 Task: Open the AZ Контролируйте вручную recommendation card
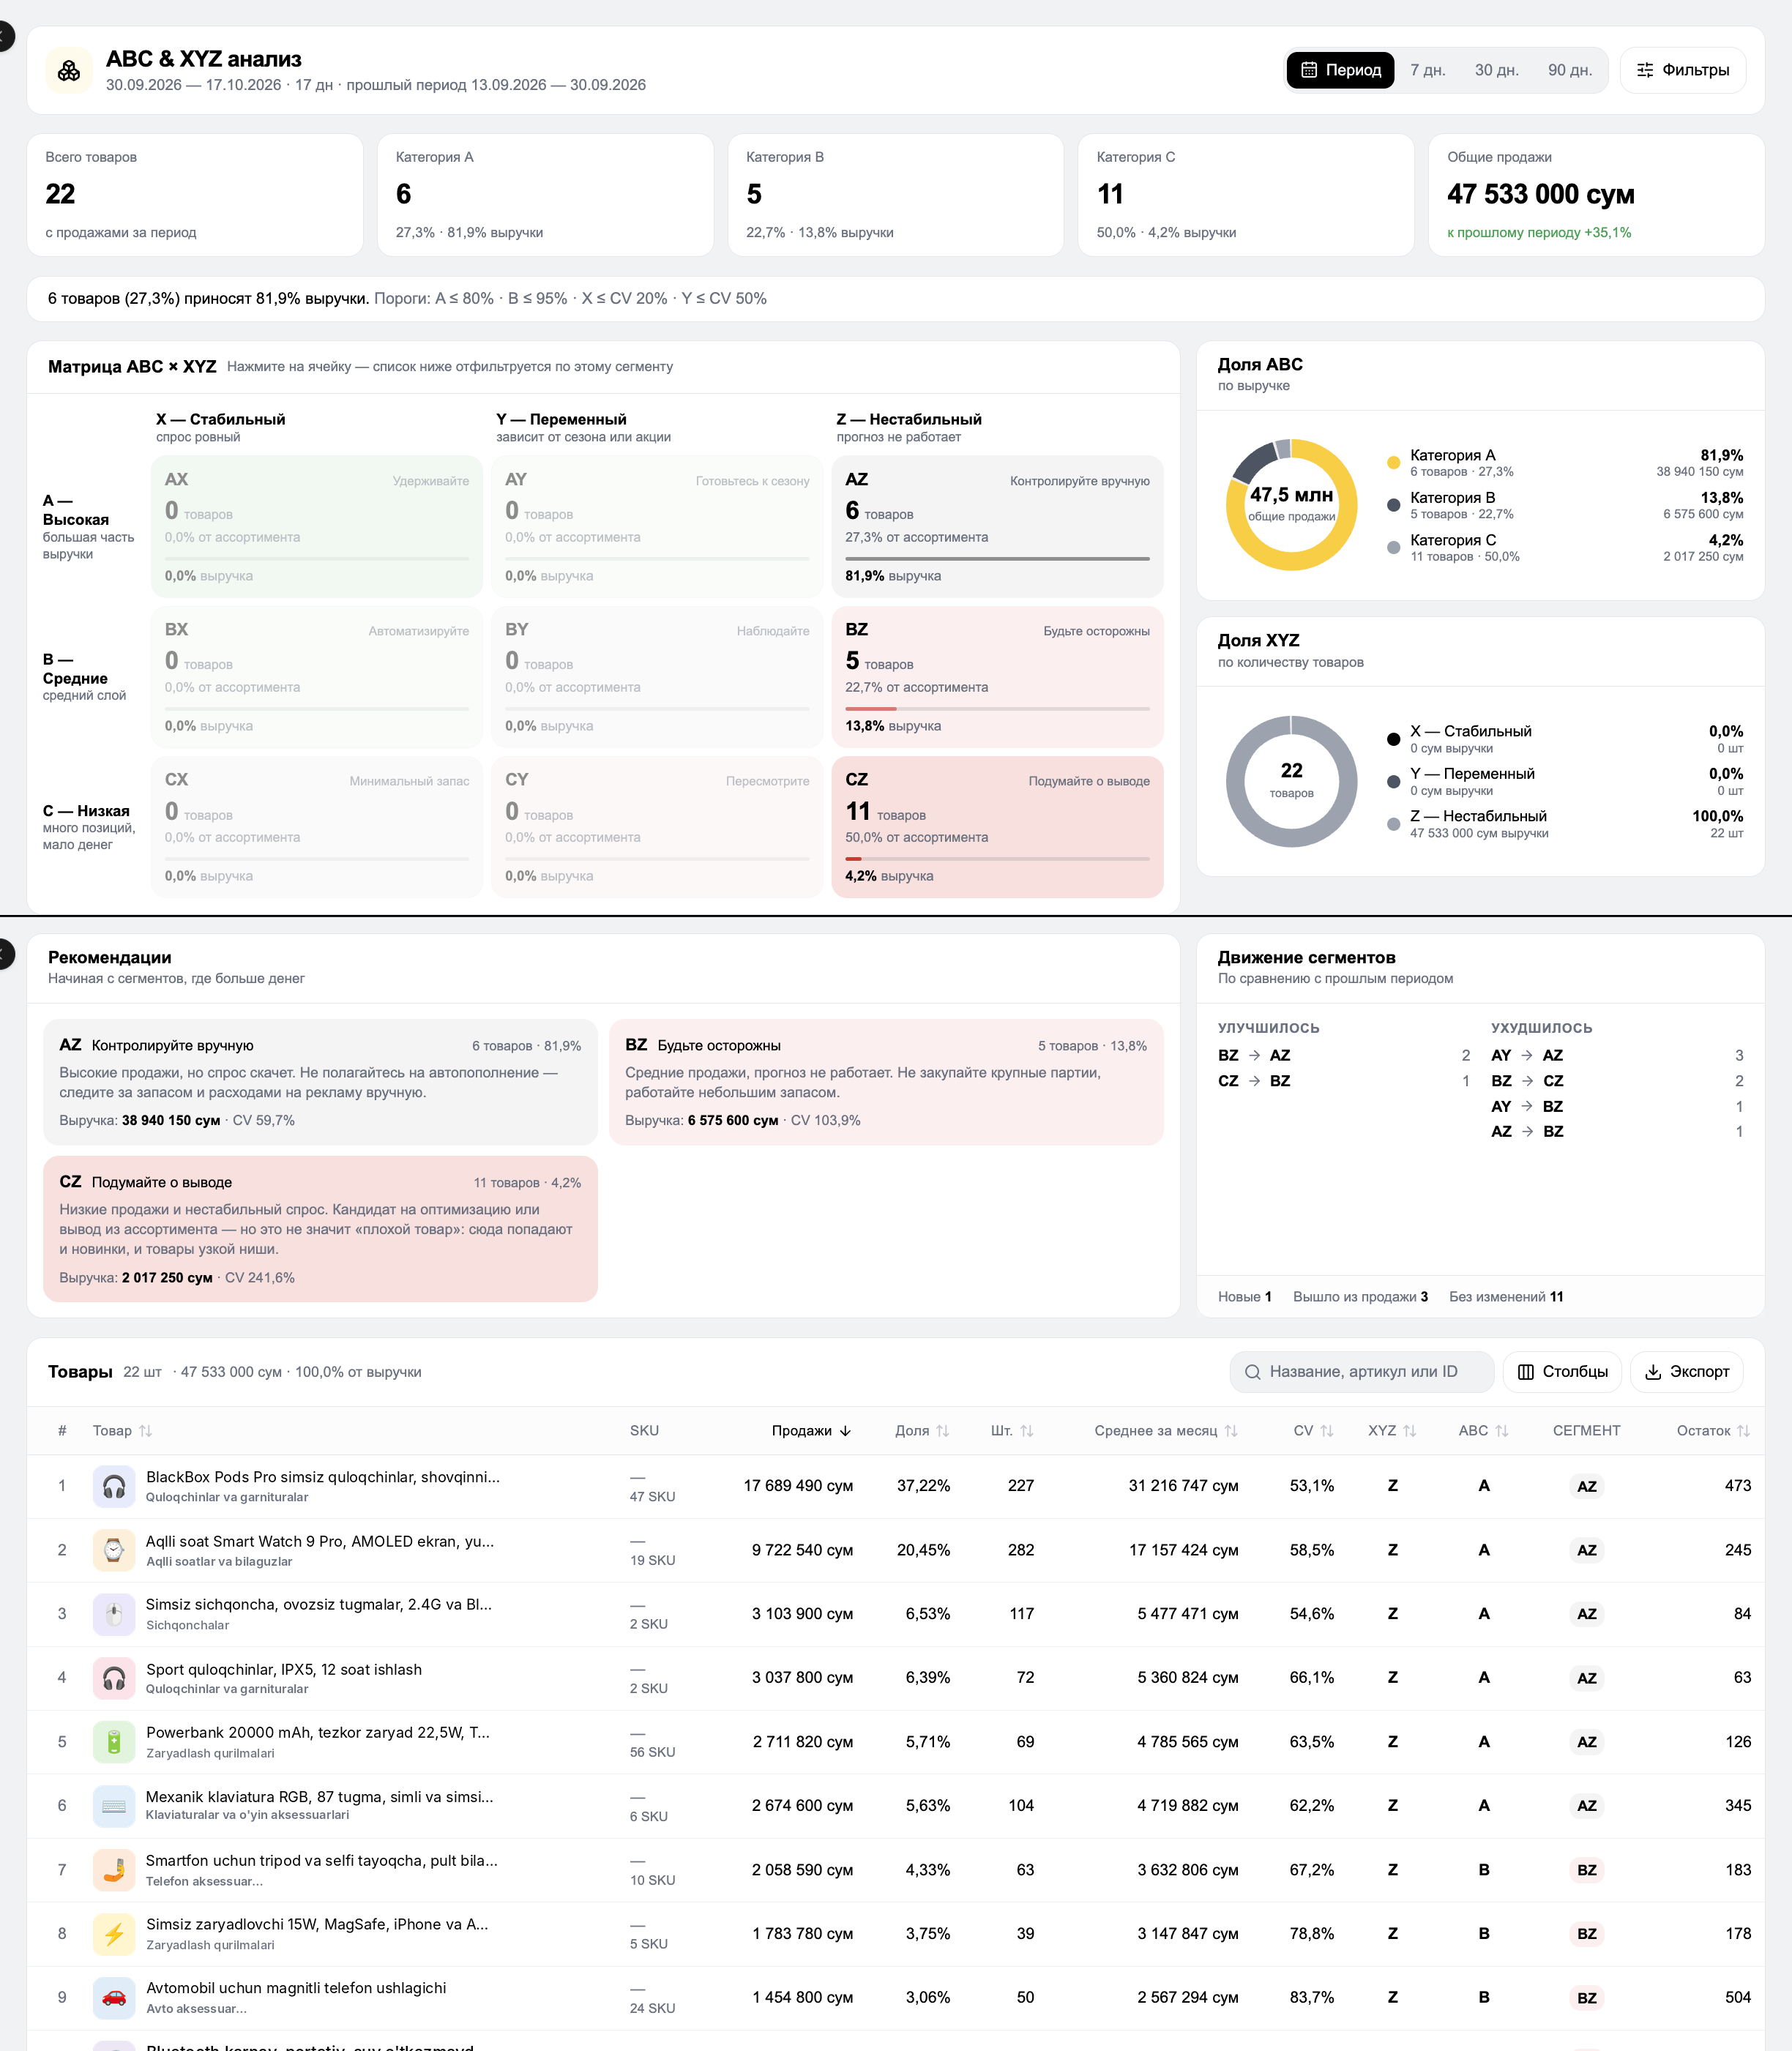pyautogui.click(x=320, y=1082)
